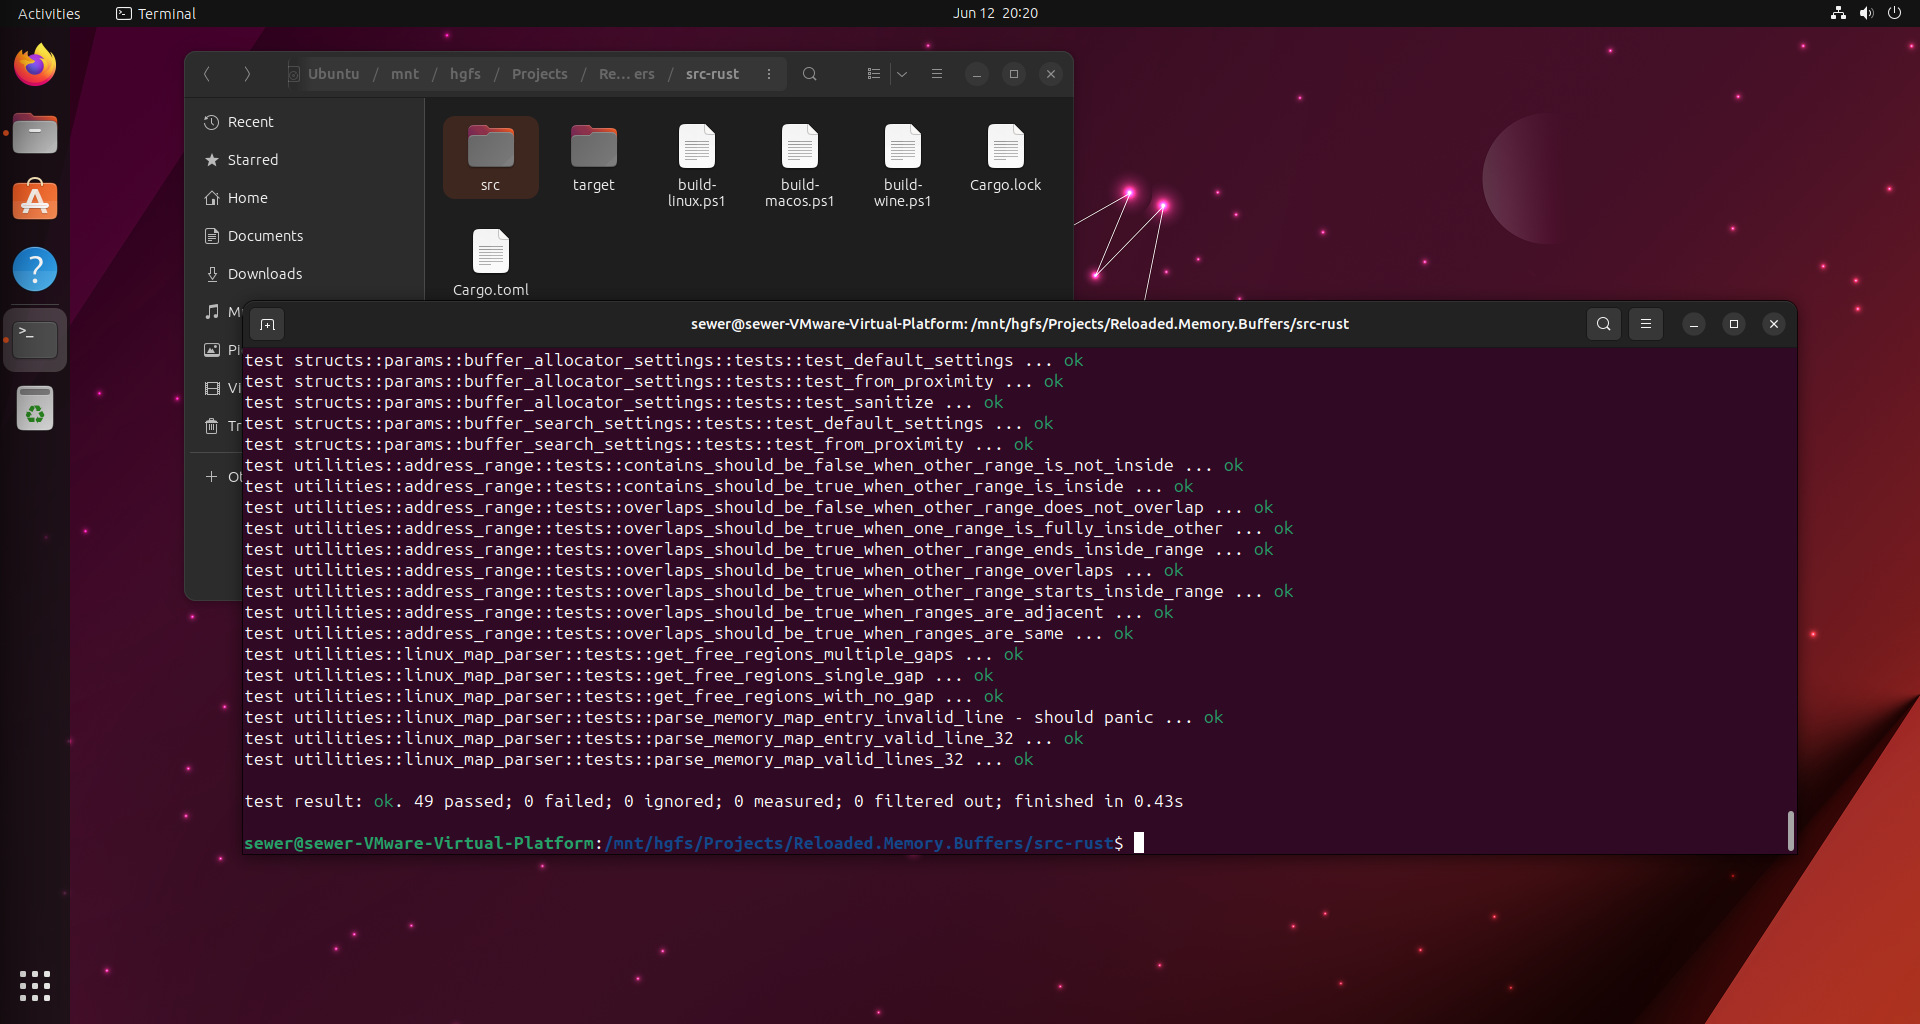This screenshot has width=1920, height=1024.
Task: Open the terminal hamburger menu
Action: pyautogui.click(x=1646, y=324)
